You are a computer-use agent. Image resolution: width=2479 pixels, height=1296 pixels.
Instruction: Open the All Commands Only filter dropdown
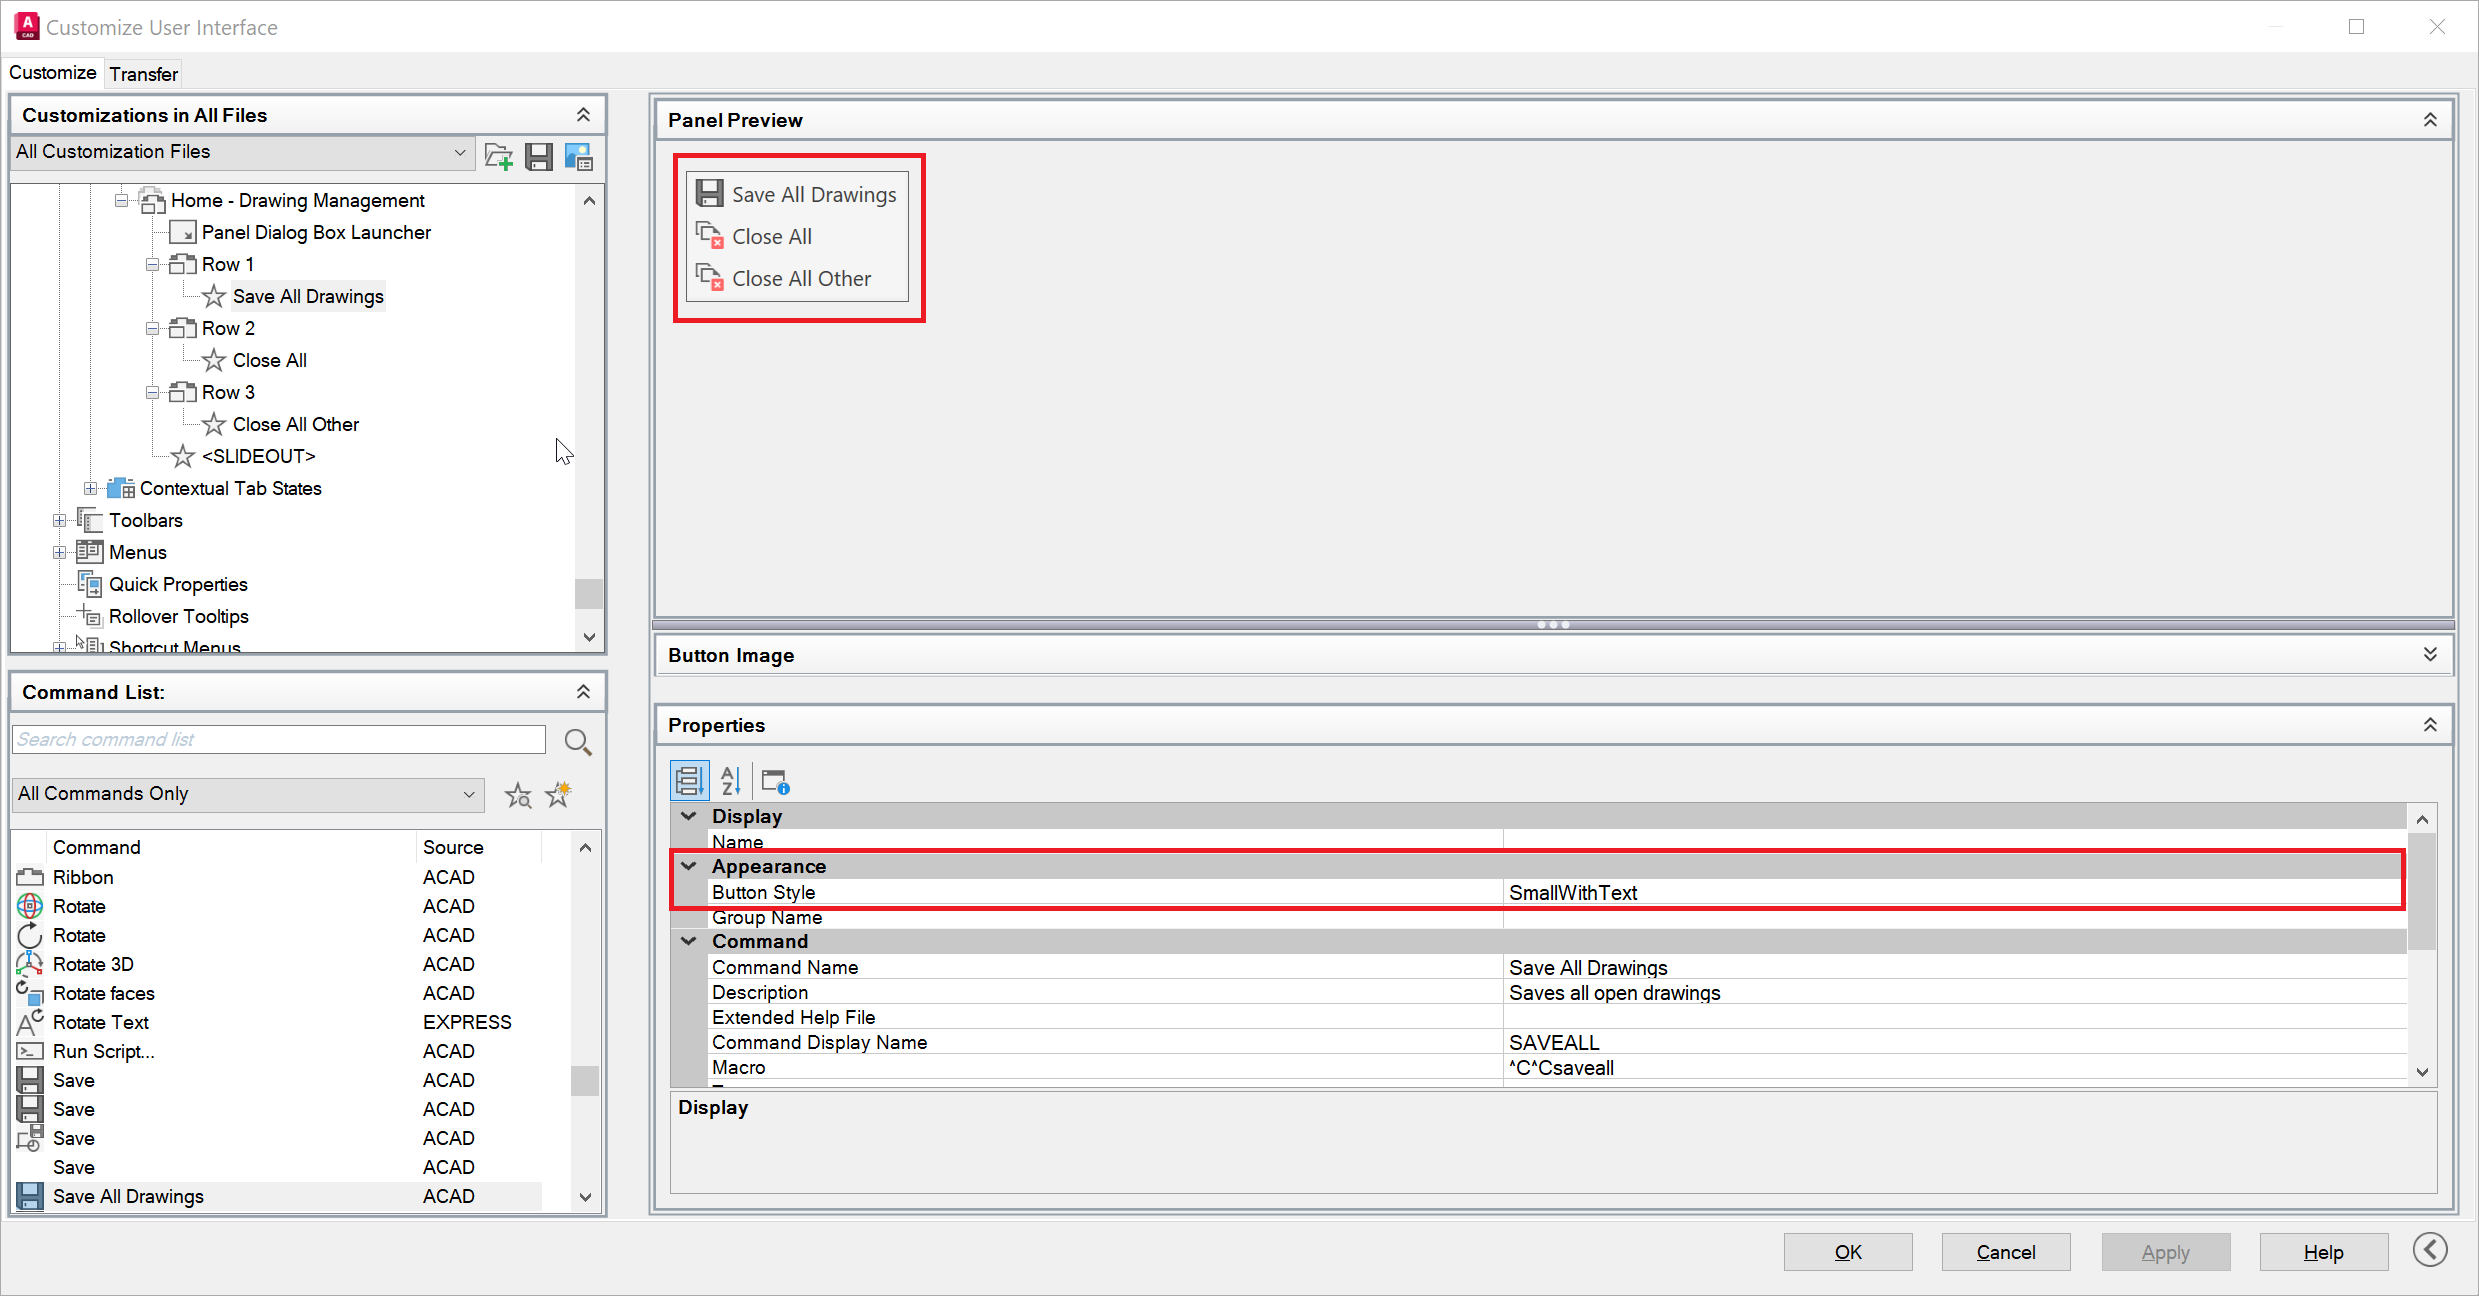(x=468, y=794)
